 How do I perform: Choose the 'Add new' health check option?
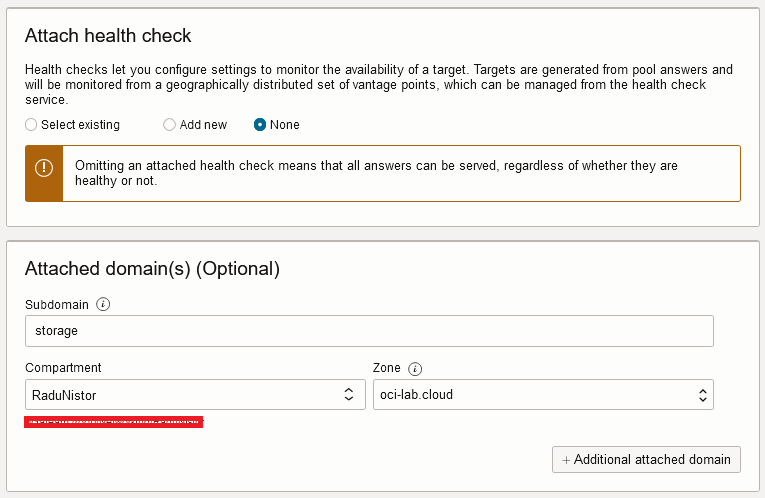[x=171, y=125]
